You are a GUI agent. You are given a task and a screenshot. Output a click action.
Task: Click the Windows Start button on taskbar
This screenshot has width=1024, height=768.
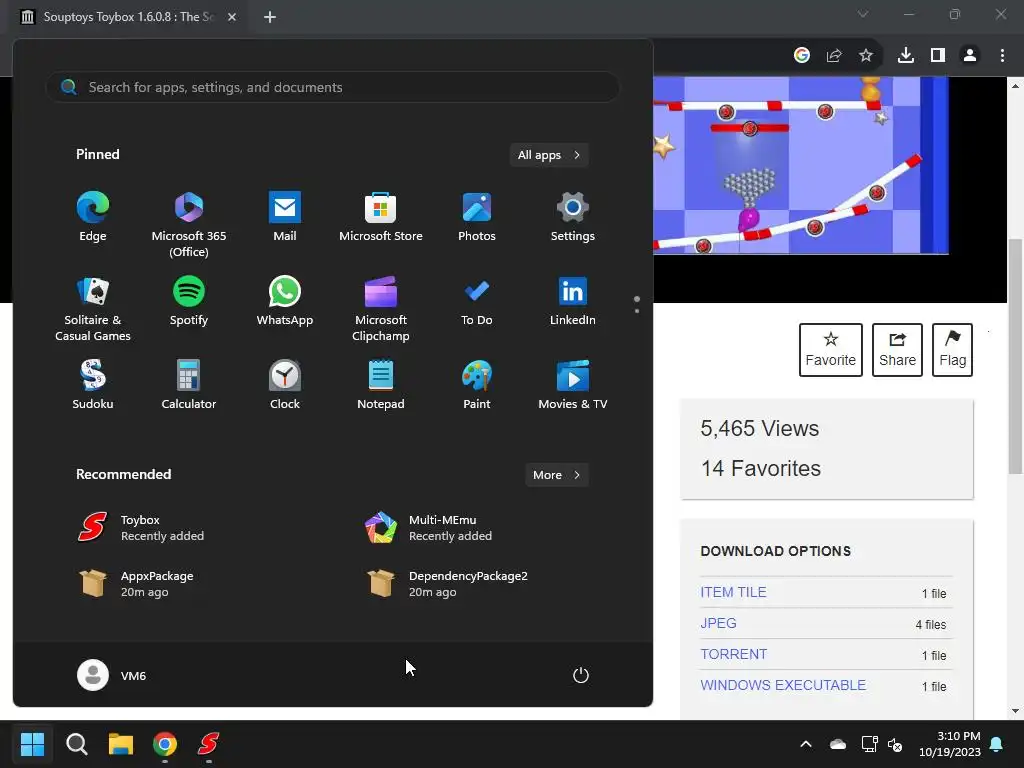pyautogui.click(x=32, y=744)
